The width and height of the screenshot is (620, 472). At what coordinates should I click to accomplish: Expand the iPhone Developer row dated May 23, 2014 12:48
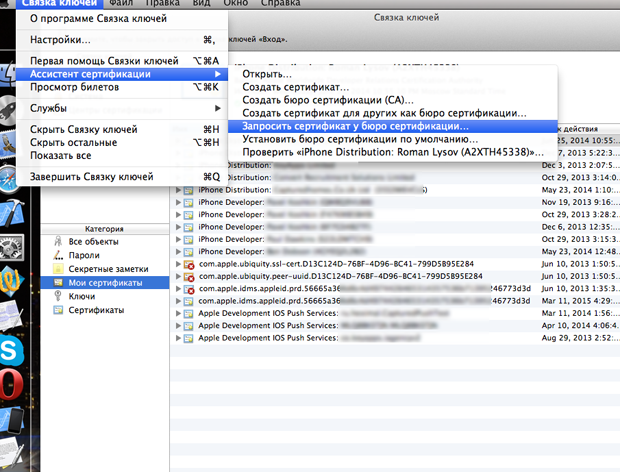178,251
